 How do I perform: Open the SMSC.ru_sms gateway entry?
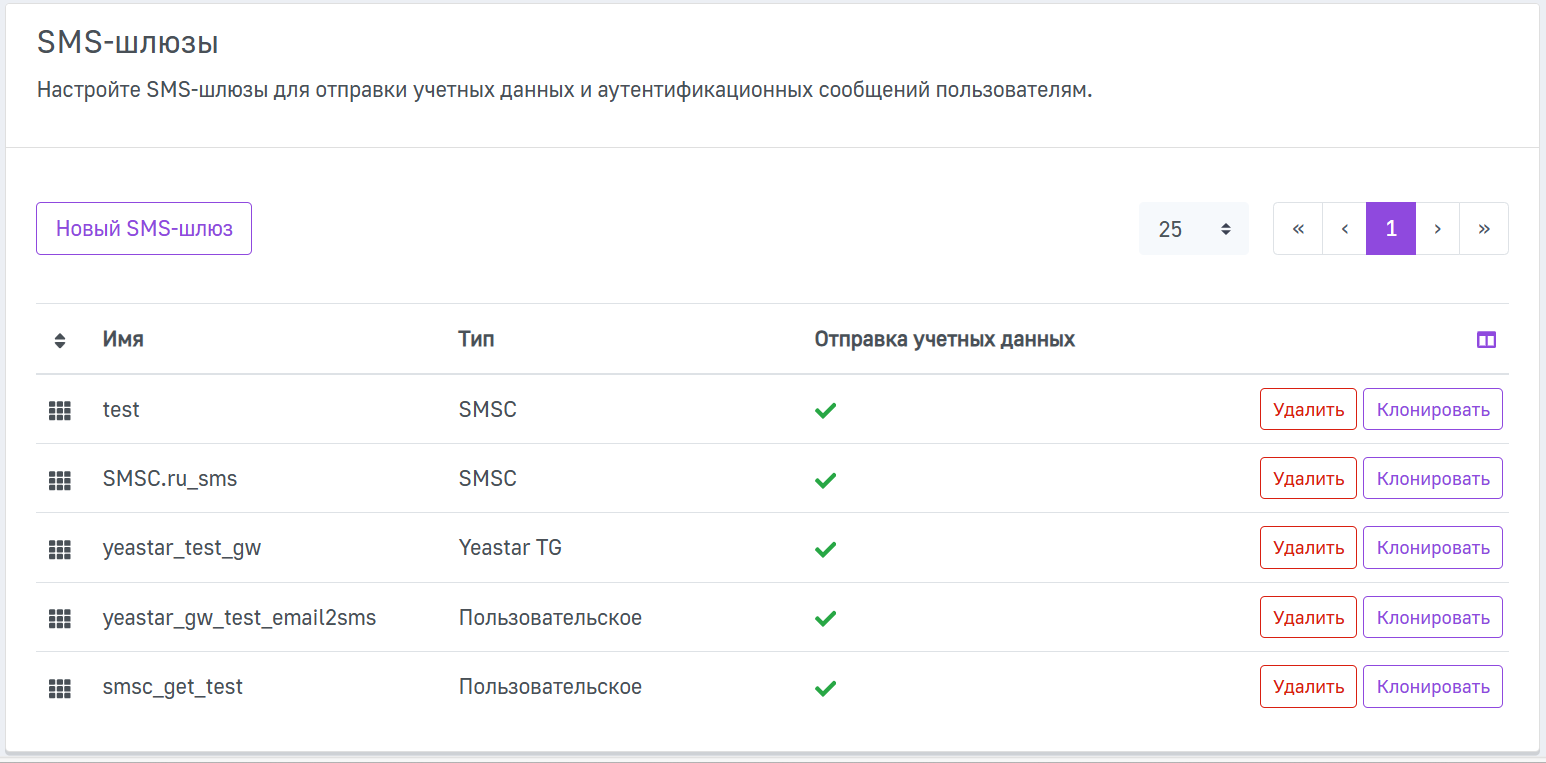coord(170,479)
